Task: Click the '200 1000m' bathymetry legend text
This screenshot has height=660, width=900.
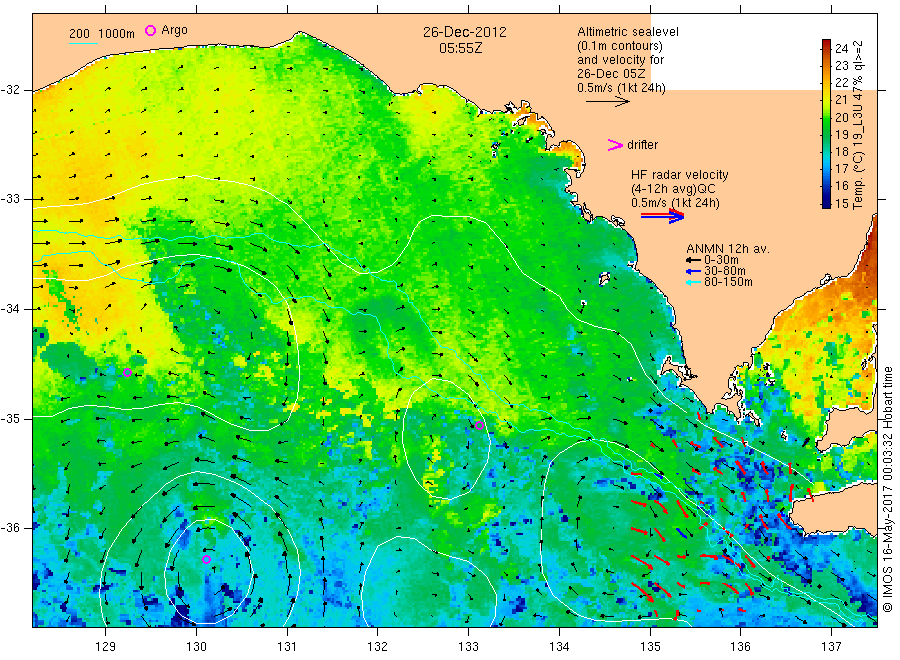Action: (102, 34)
